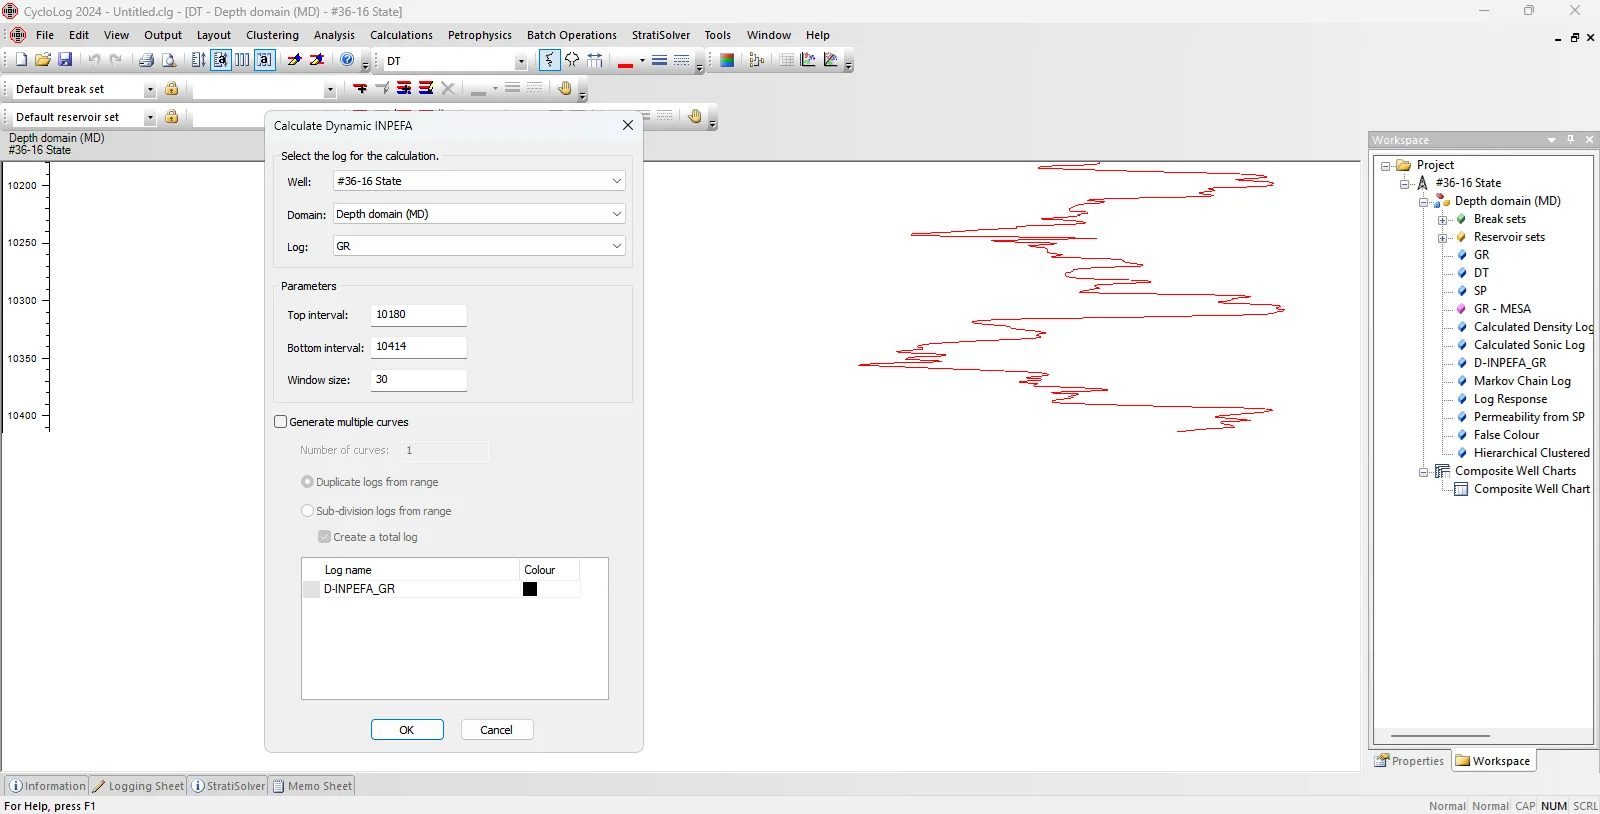This screenshot has width=1600, height=814.
Task: Select Markov Chain Log in Workspace tree
Action: click(1521, 381)
